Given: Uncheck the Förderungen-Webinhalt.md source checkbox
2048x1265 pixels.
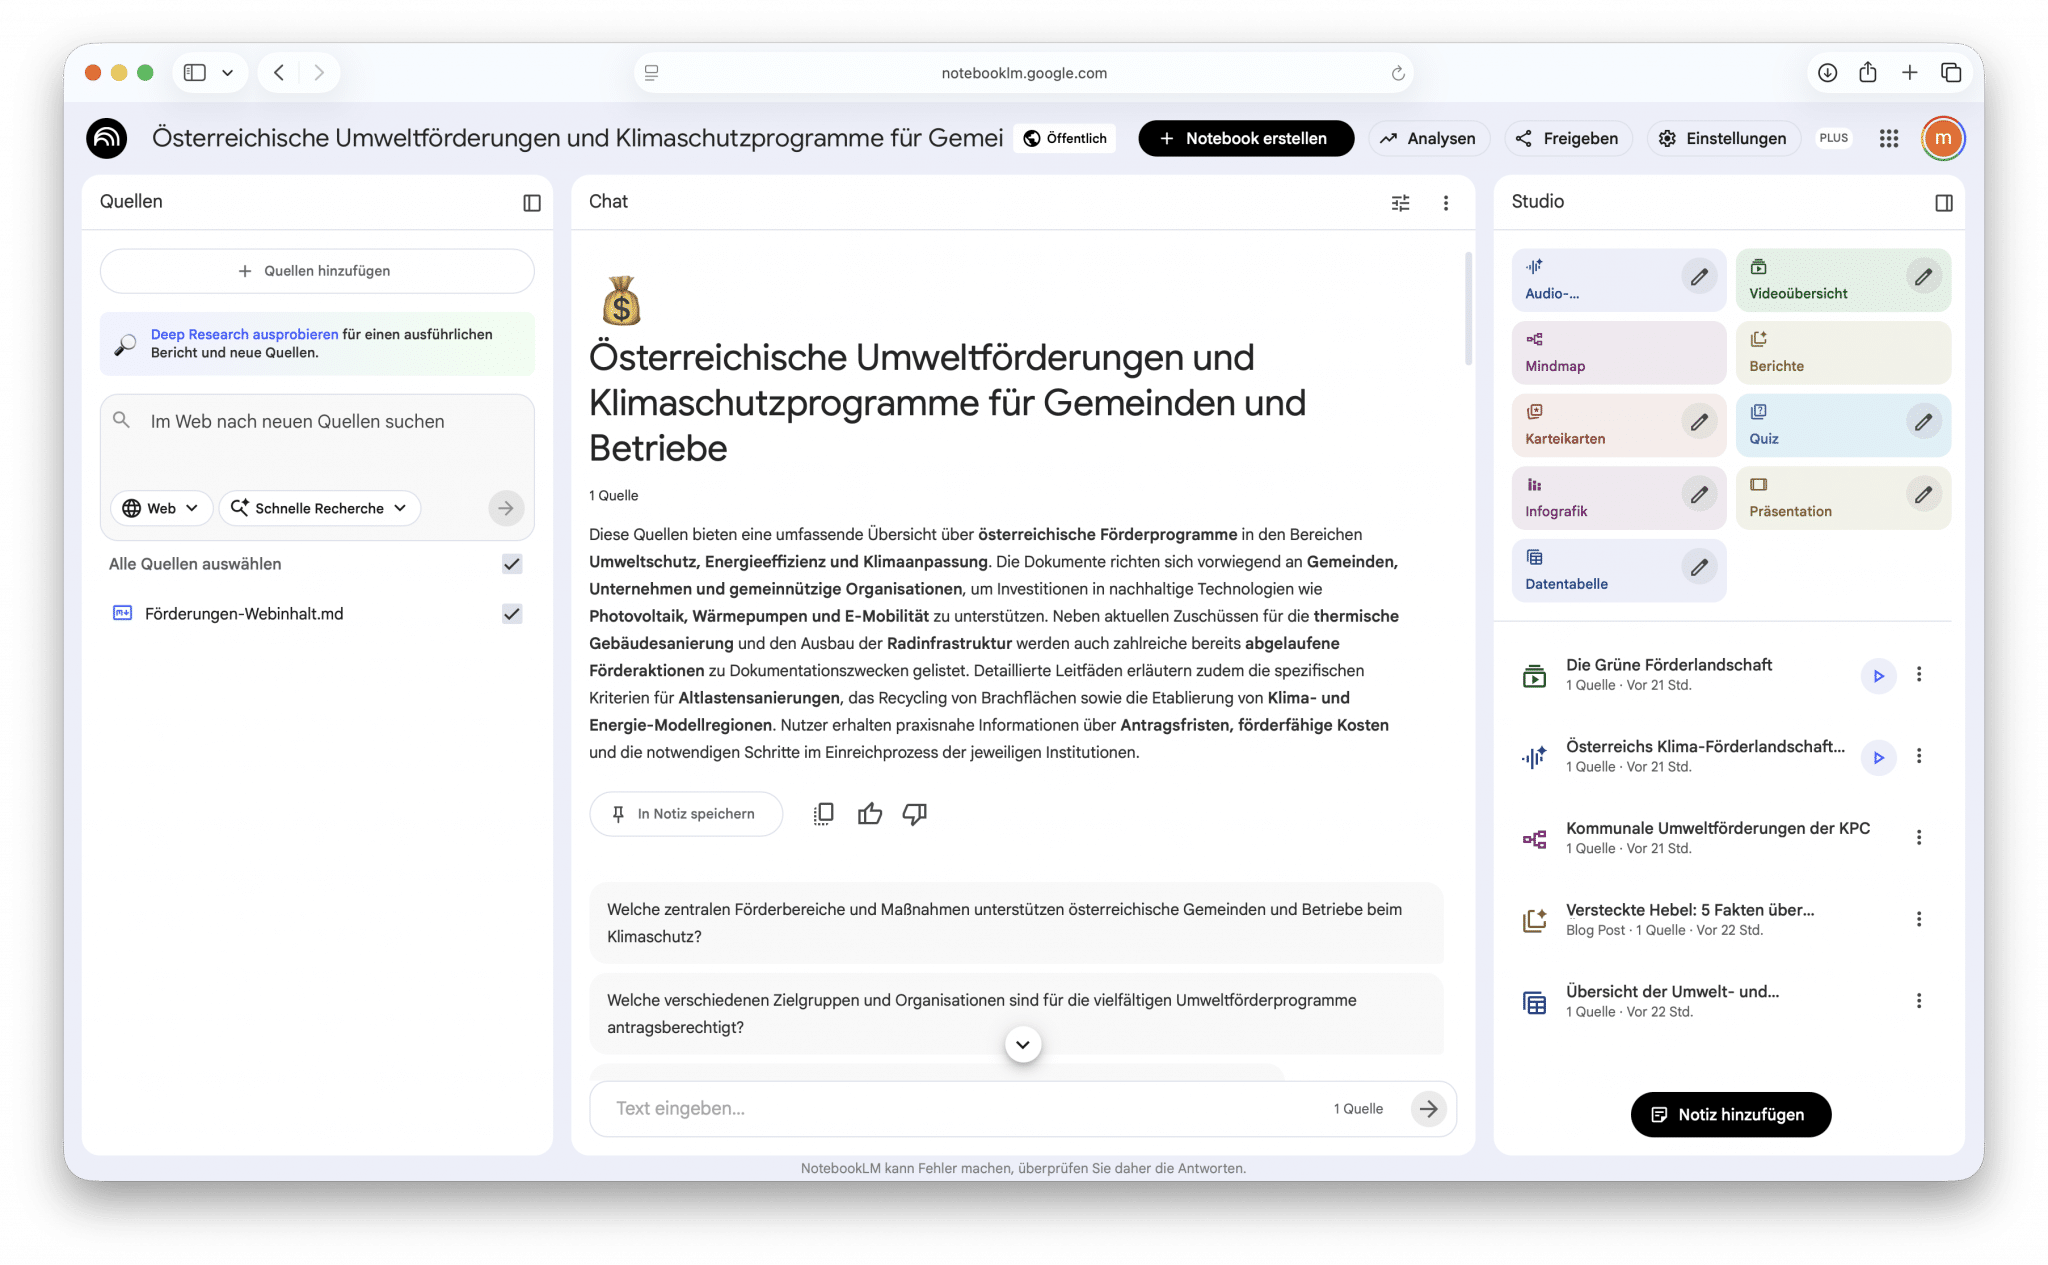Looking at the screenshot, I should tap(512, 614).
